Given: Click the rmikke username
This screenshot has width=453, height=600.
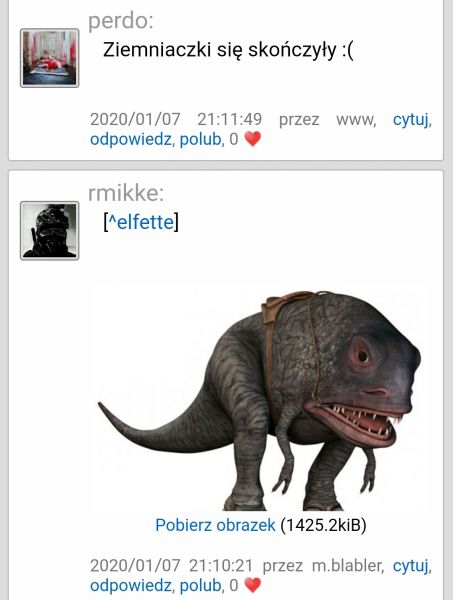Looking at the screenshot, I should pos(126,193).
